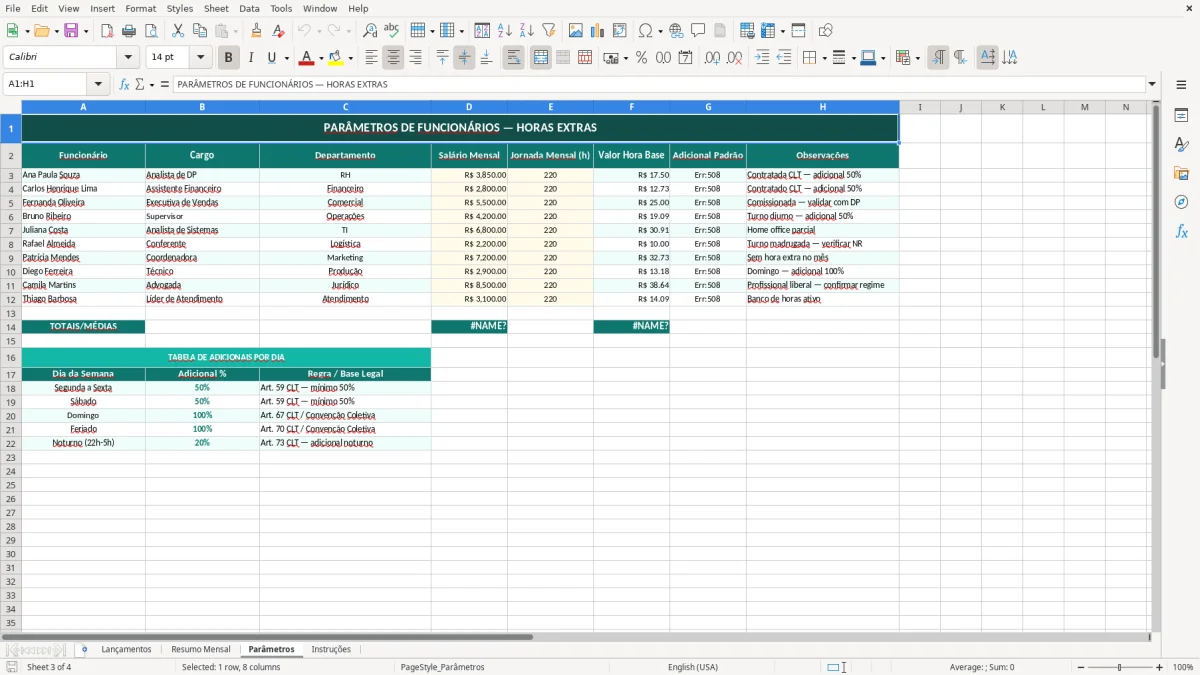The image size is (1200, 675).
Task: Toggle Bold formatting
Action: click(229, 58)
